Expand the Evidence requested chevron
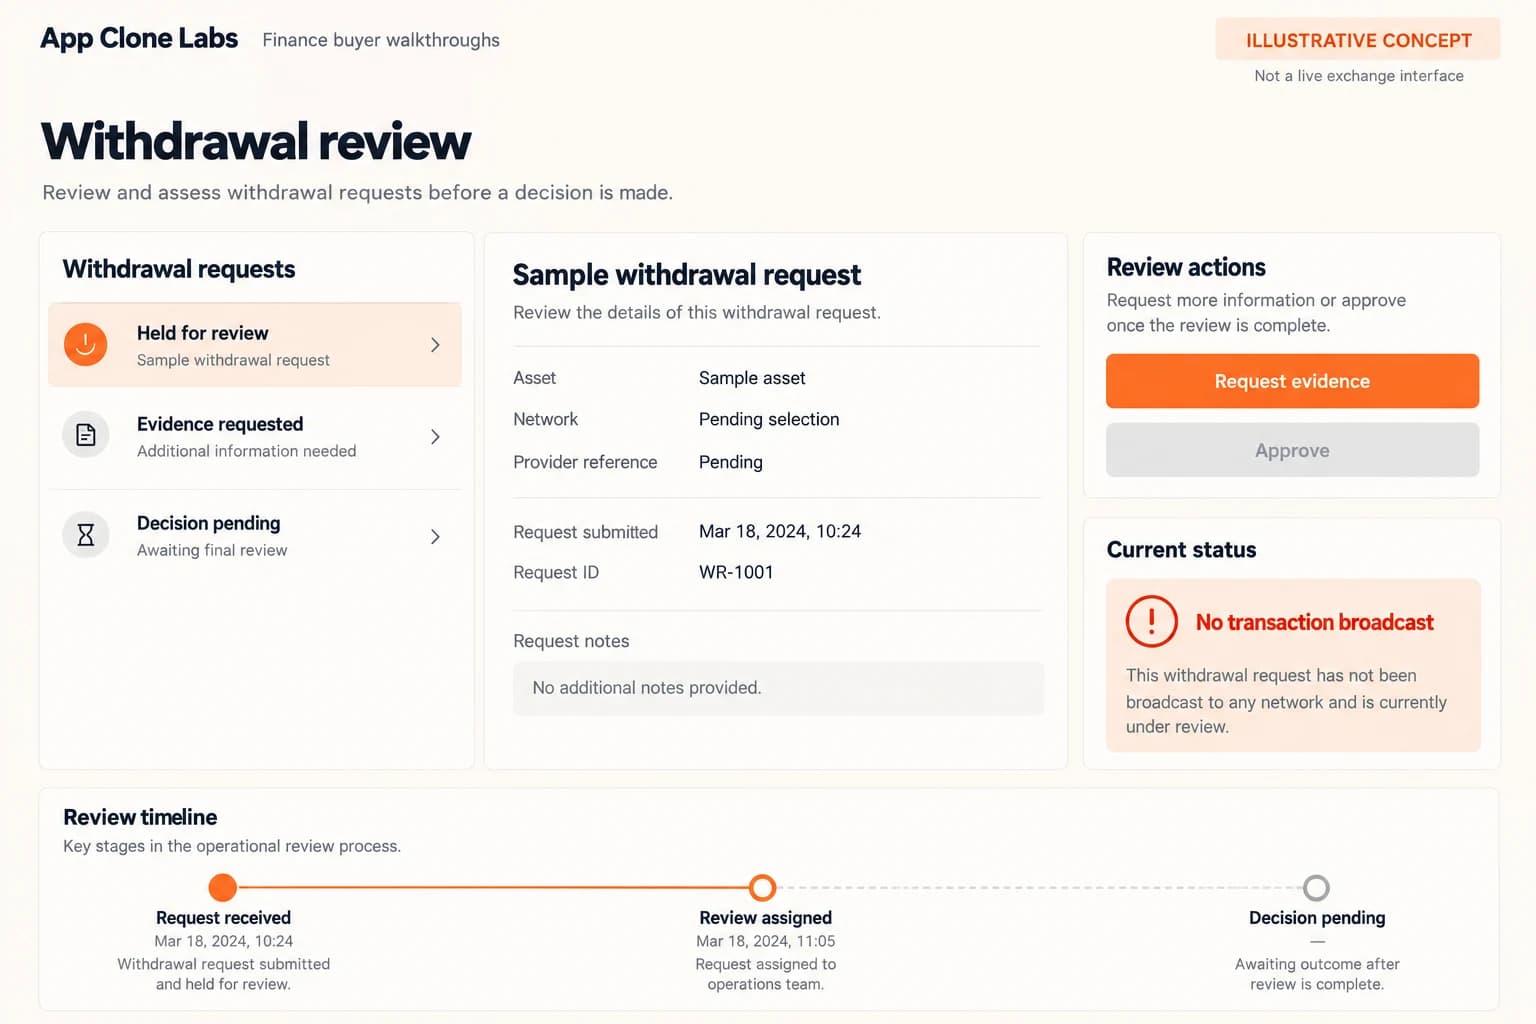The height and width of the screenshot is (1024, 1536). point(435,437)
